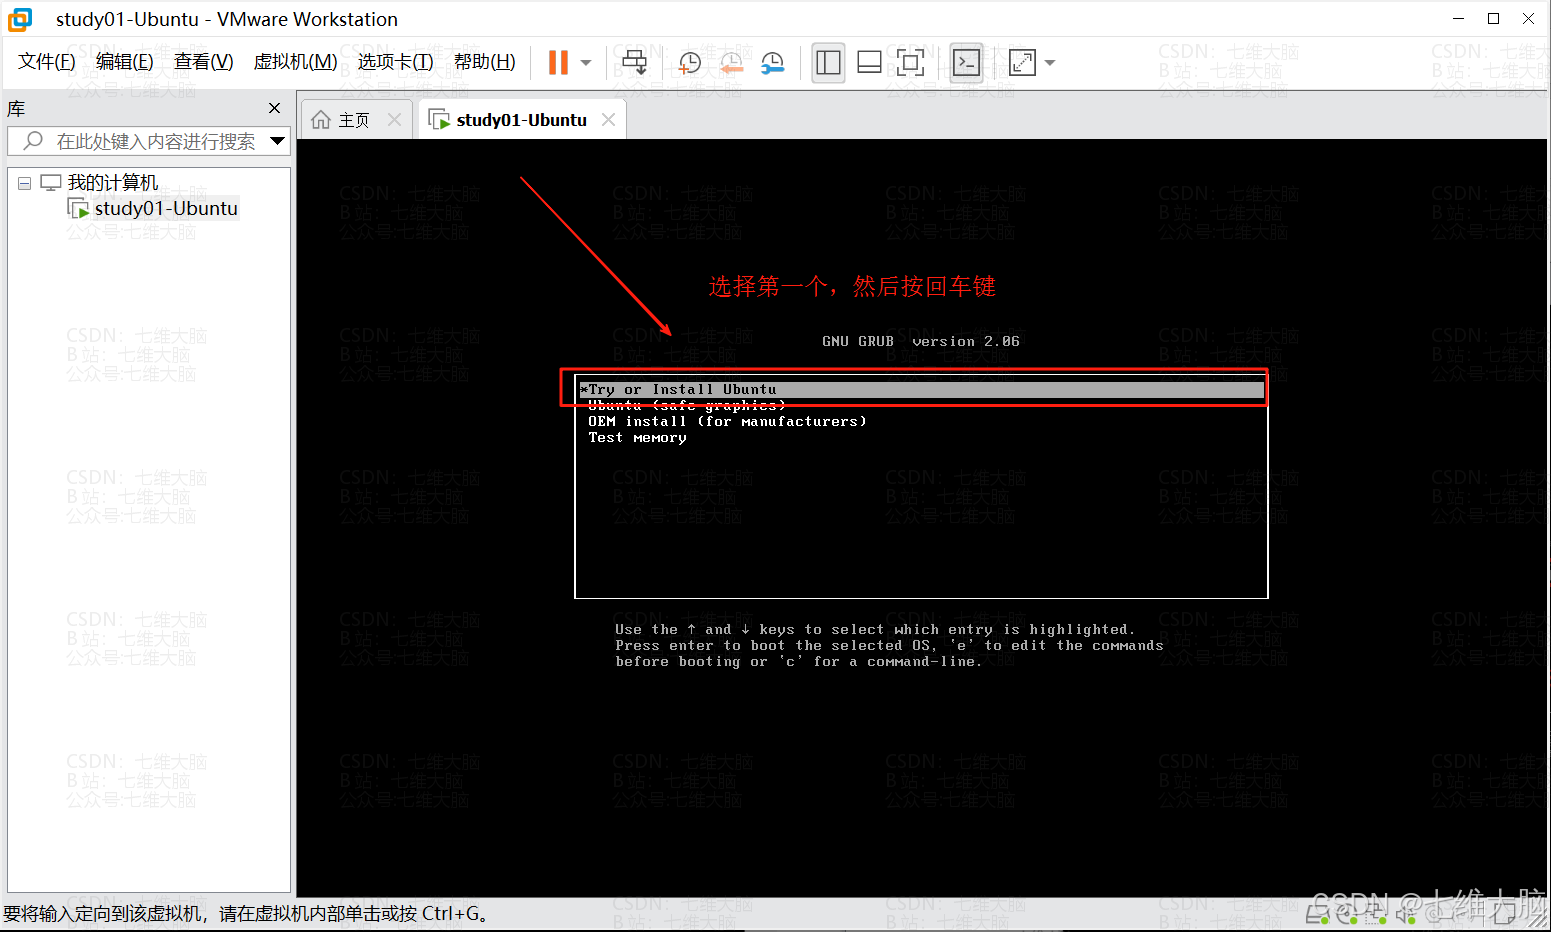
Task: Select study01-Ubuntu in the library tree
Action: coord(166,208)
